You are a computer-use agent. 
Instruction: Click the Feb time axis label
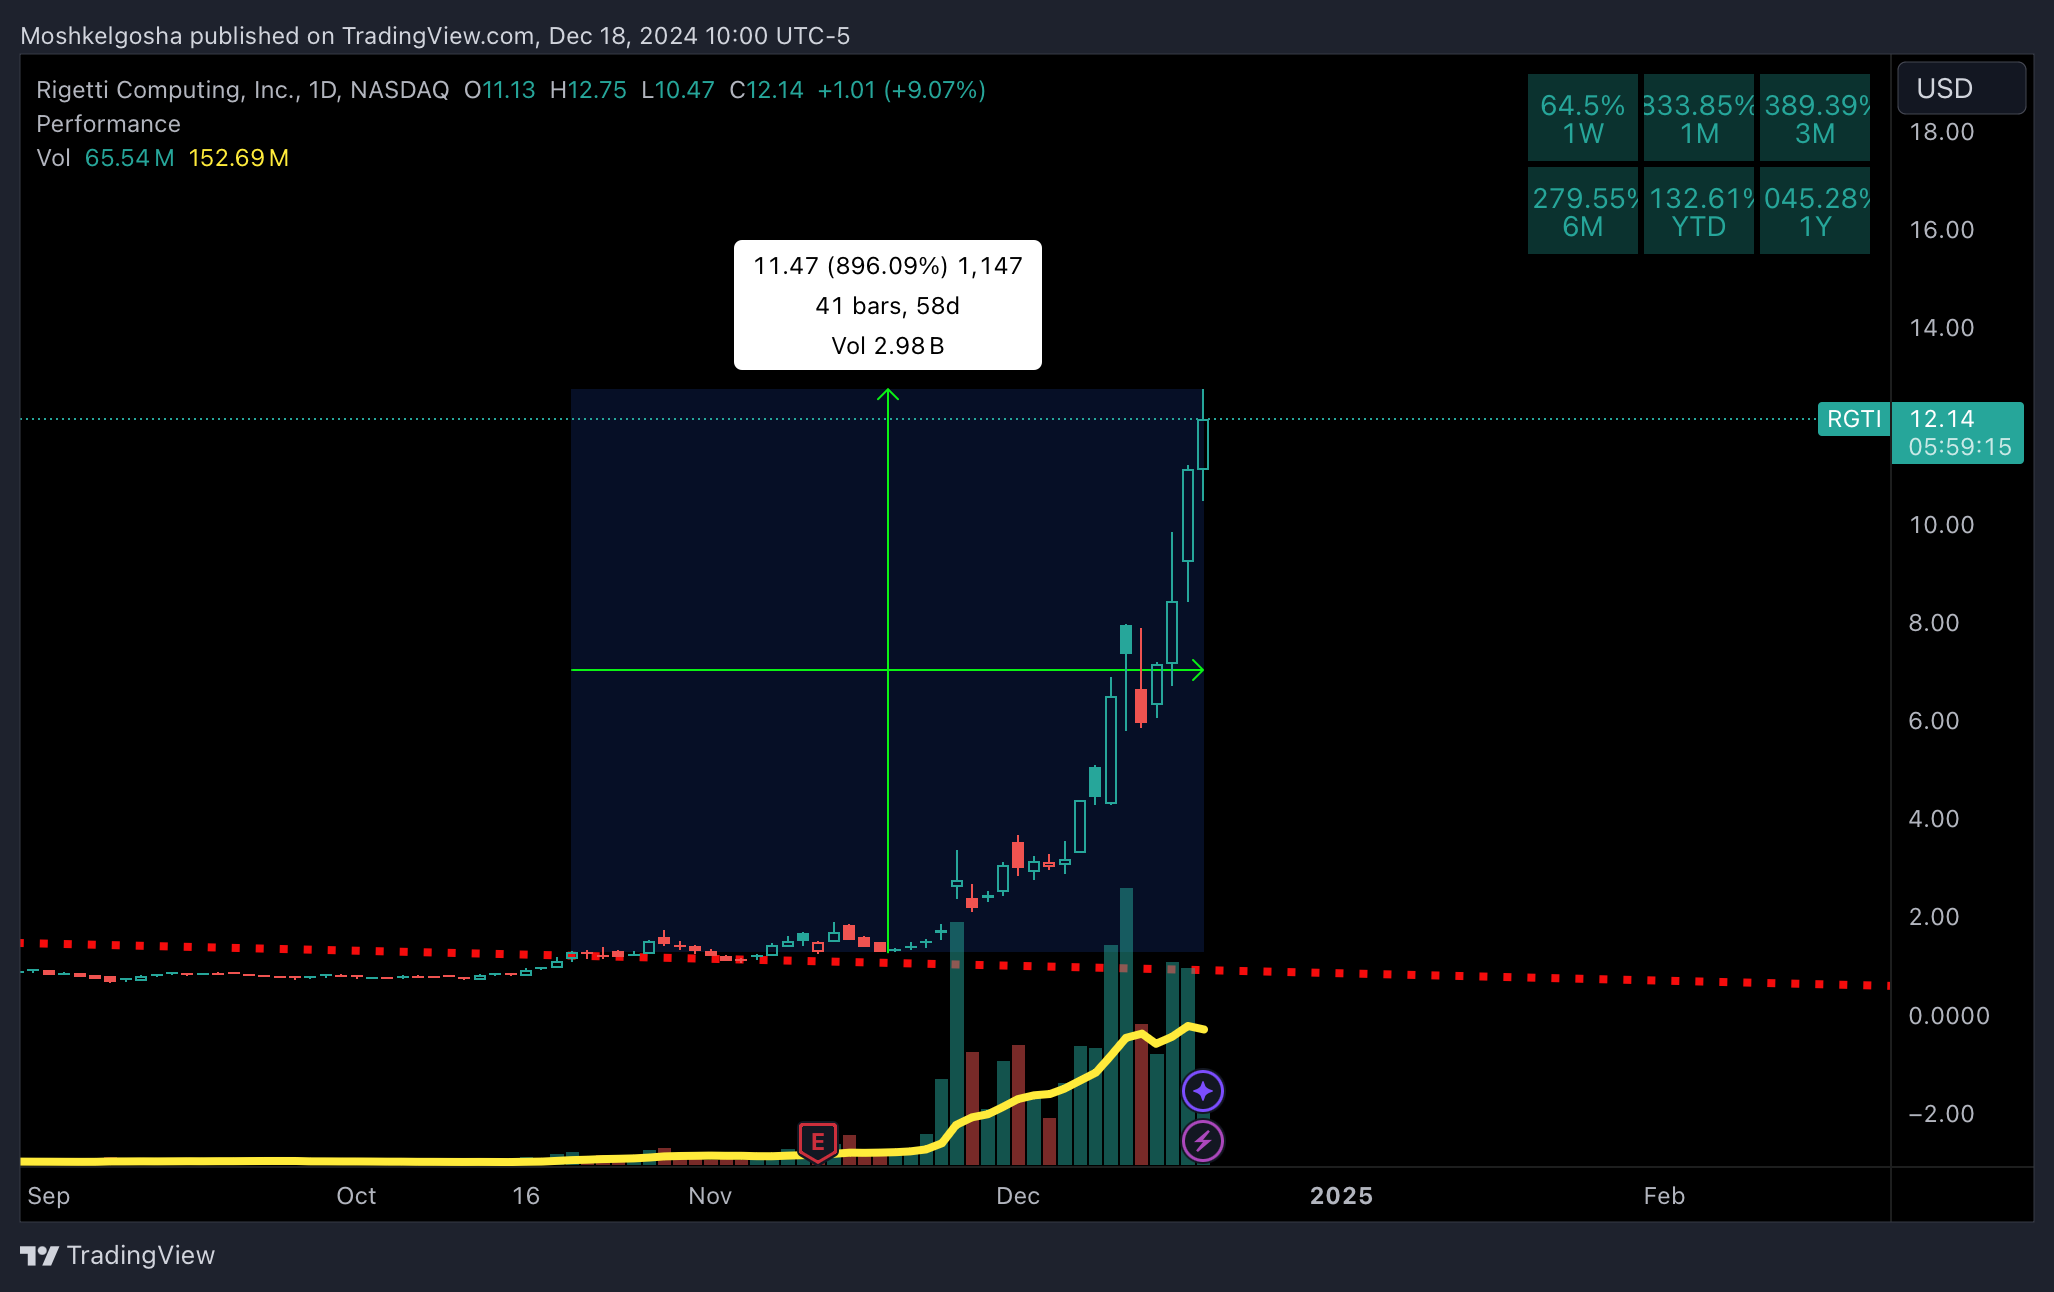click(1664, 1196)
